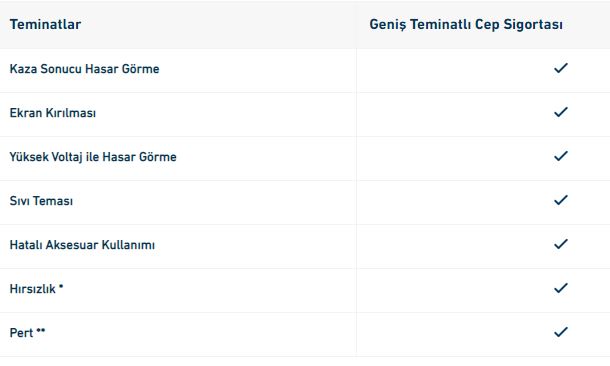Click the checkmark in the Ekran Kırılması row
This screenshot has width=610, height=366.
point(561,112)
